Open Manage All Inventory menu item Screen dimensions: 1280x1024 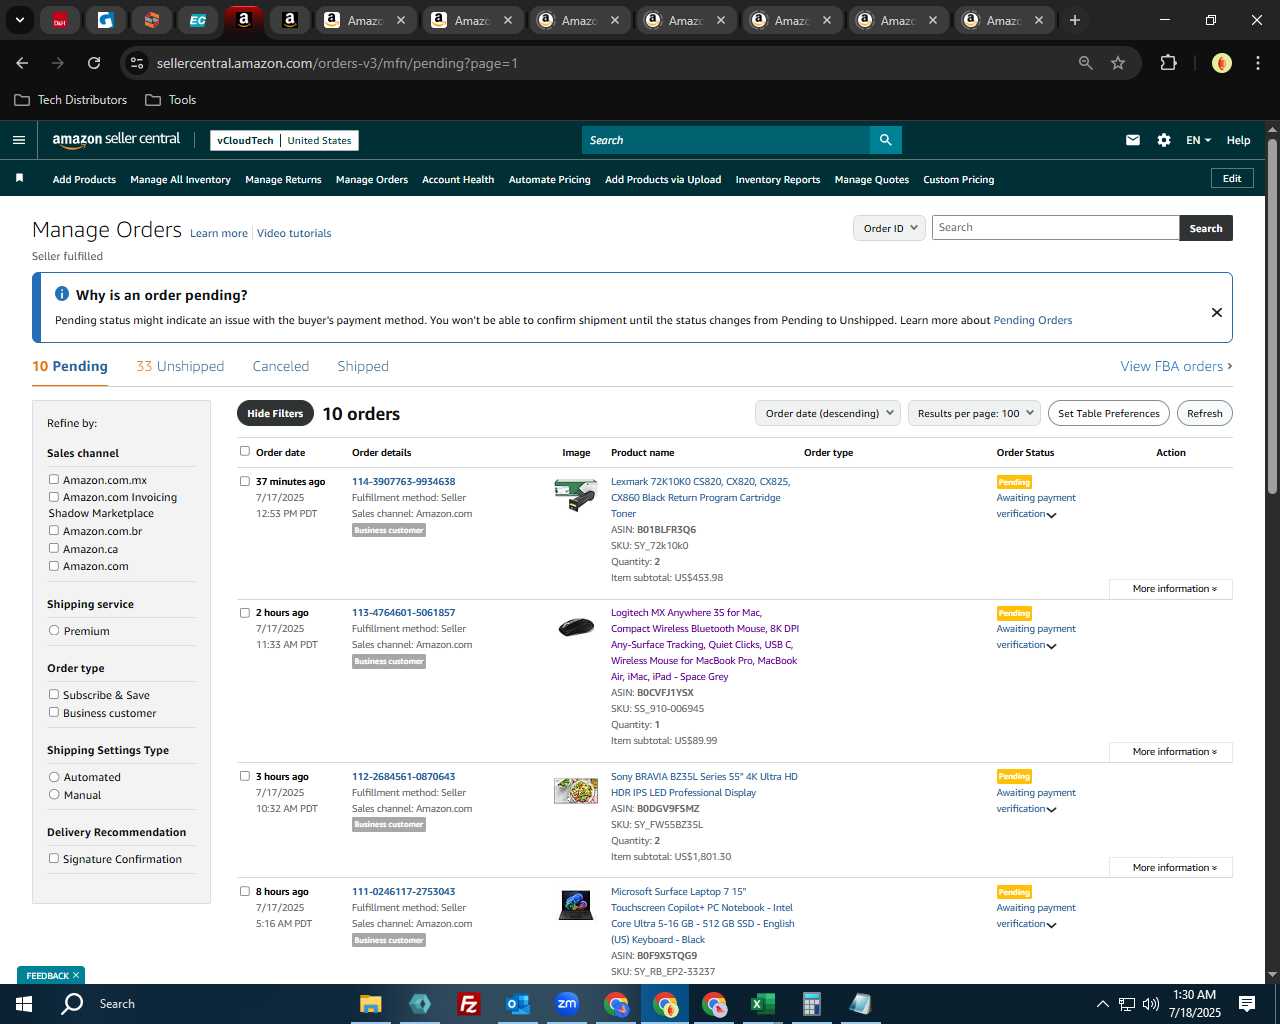point(180,180)
